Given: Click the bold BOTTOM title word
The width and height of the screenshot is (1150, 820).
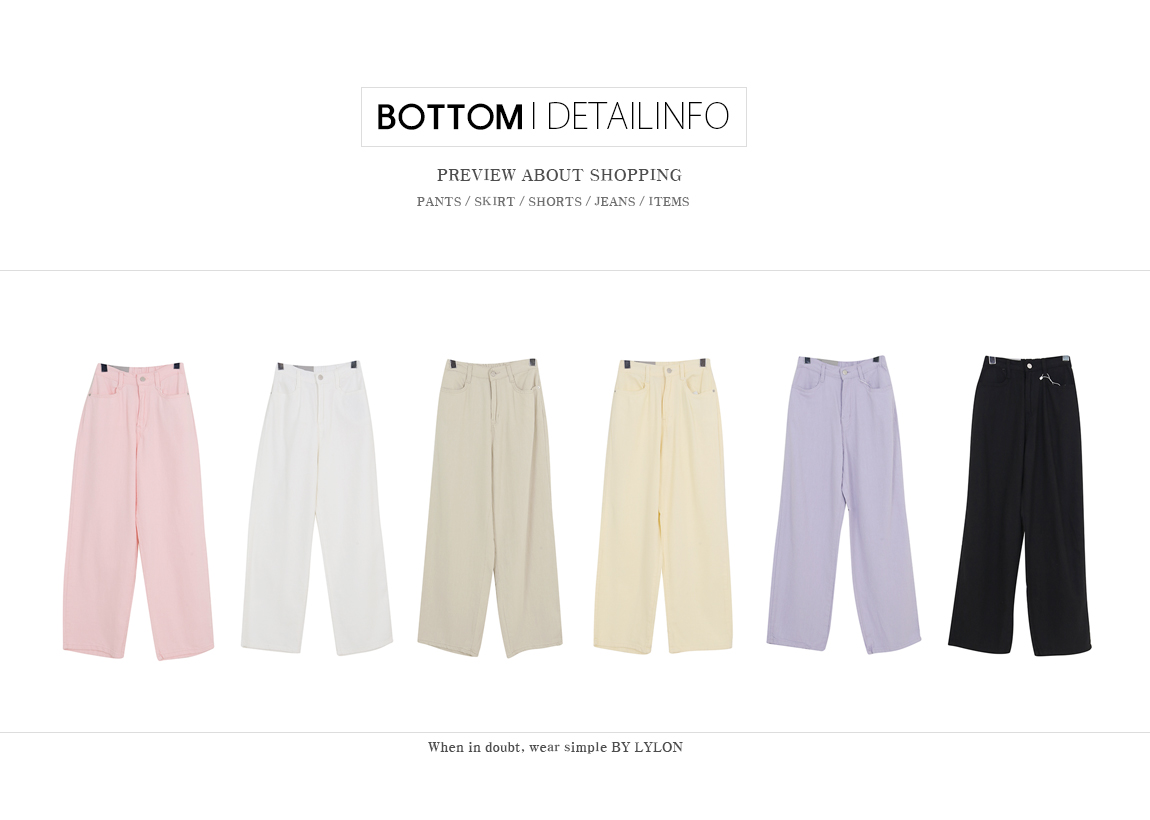Looking at the screenshot, I should 450,117.
